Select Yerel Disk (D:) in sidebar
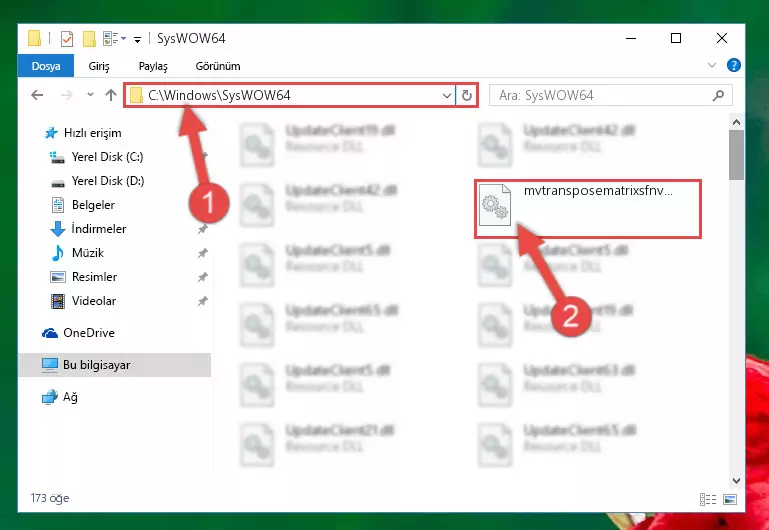769x530 pixels. 108,181
